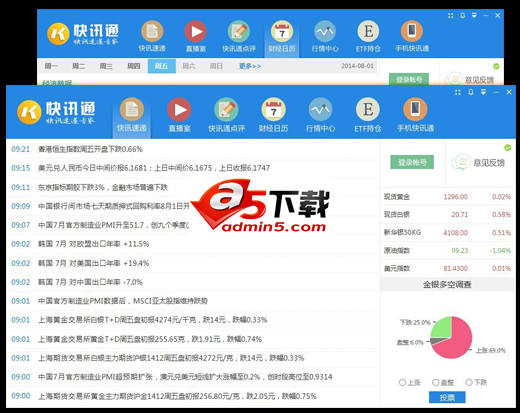Open title bar dropdown menu in back window

[x=474, y=15]
